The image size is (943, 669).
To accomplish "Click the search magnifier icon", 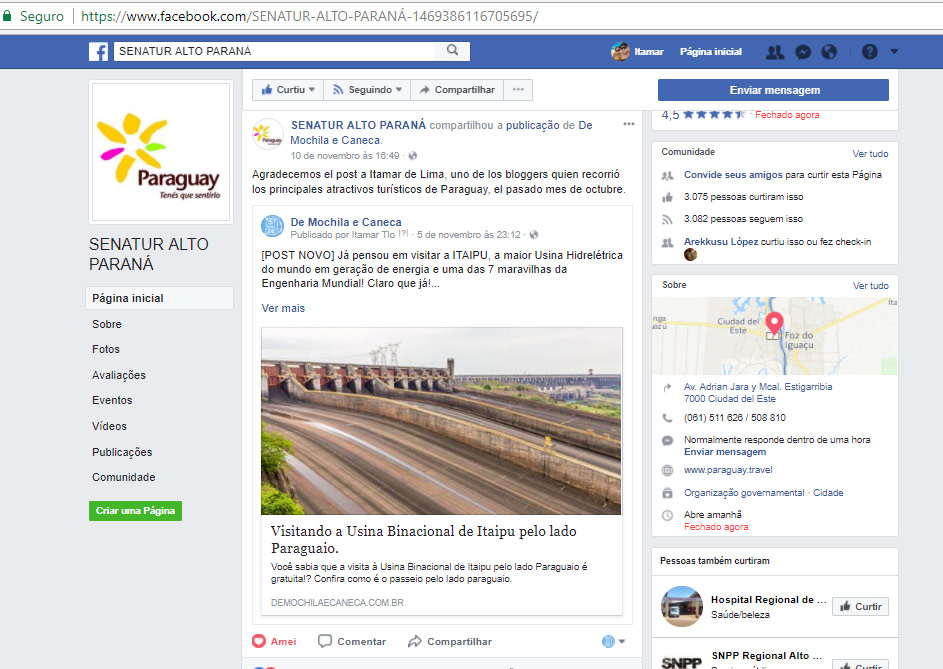I will [453, 51].
